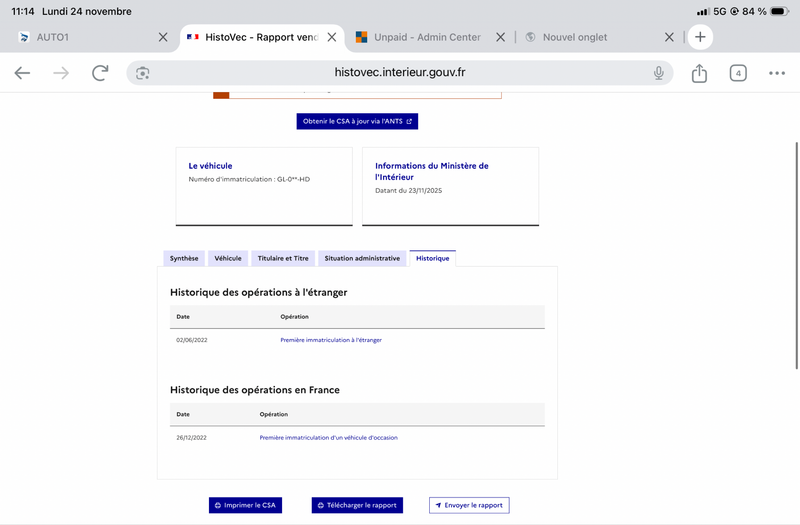The image size is (800, 525).
Task: Tap the site settings icon in address bar
Action: click(143, 73)
